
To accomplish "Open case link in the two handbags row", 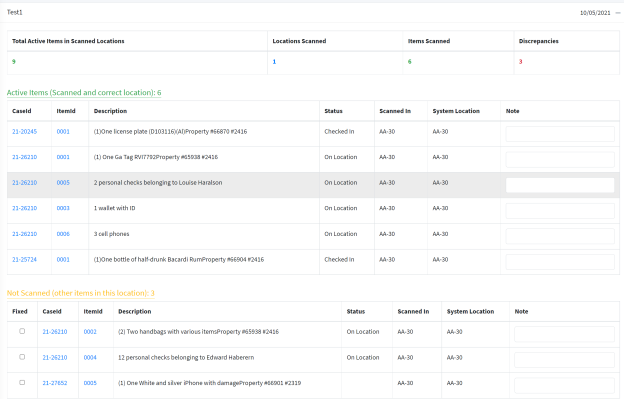I will (55, 332).
